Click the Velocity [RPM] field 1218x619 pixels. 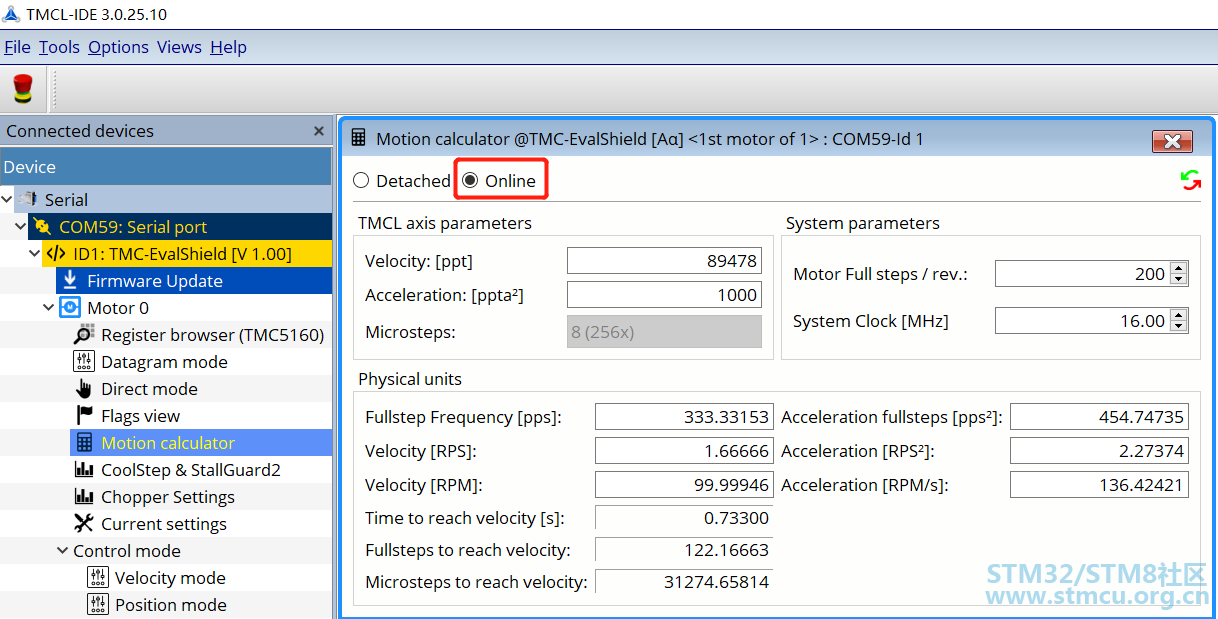[x=684, y=485]
